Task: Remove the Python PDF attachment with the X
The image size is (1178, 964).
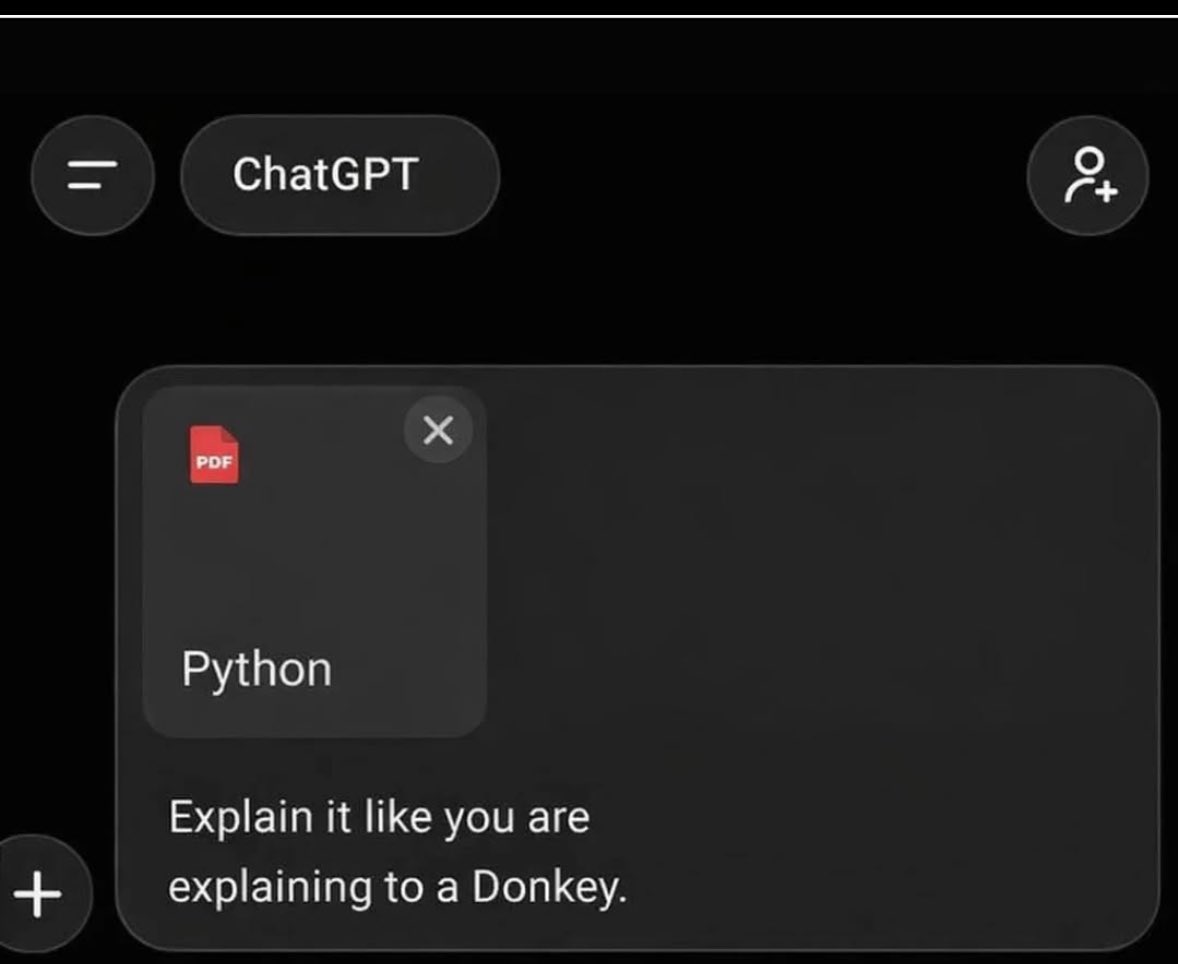Action: [x=438, y=430]
